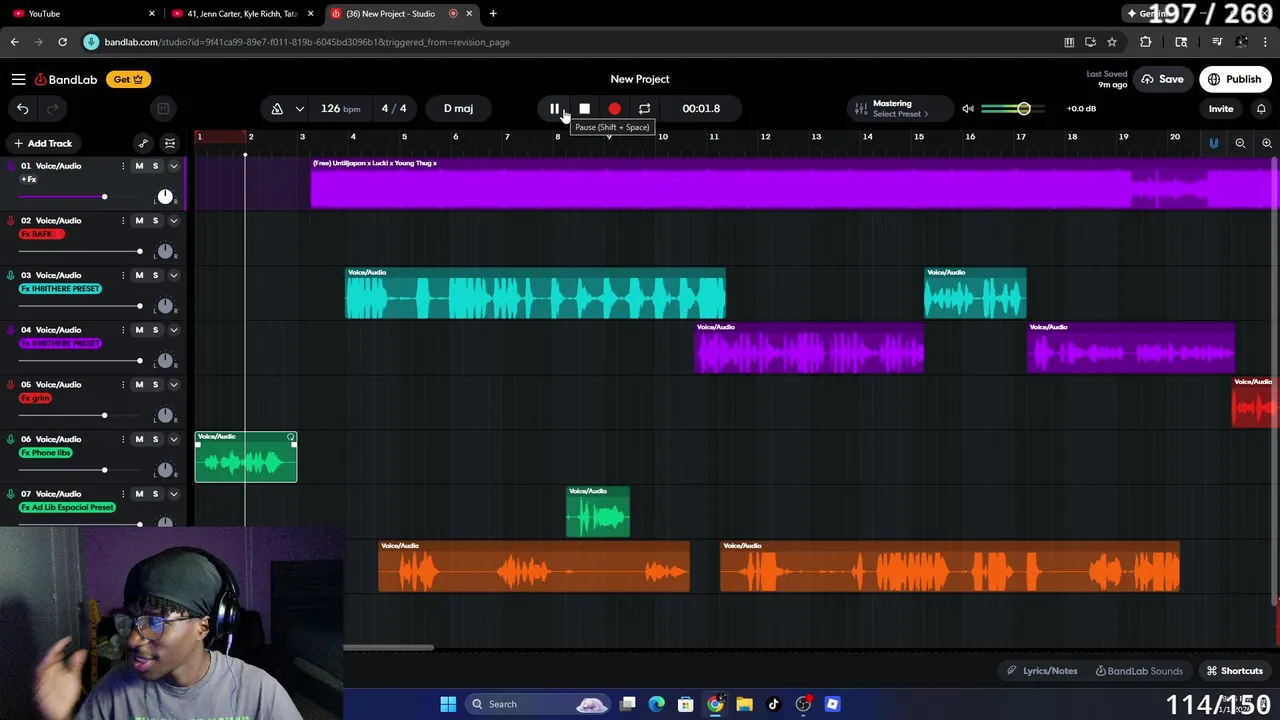
Task: Click the Get membership button
Action: pos(128,79)
